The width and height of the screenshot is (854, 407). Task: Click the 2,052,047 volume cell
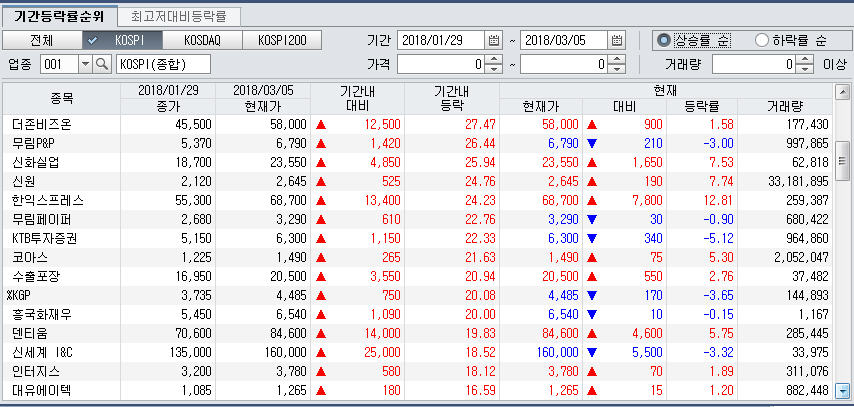pos(801,257)
